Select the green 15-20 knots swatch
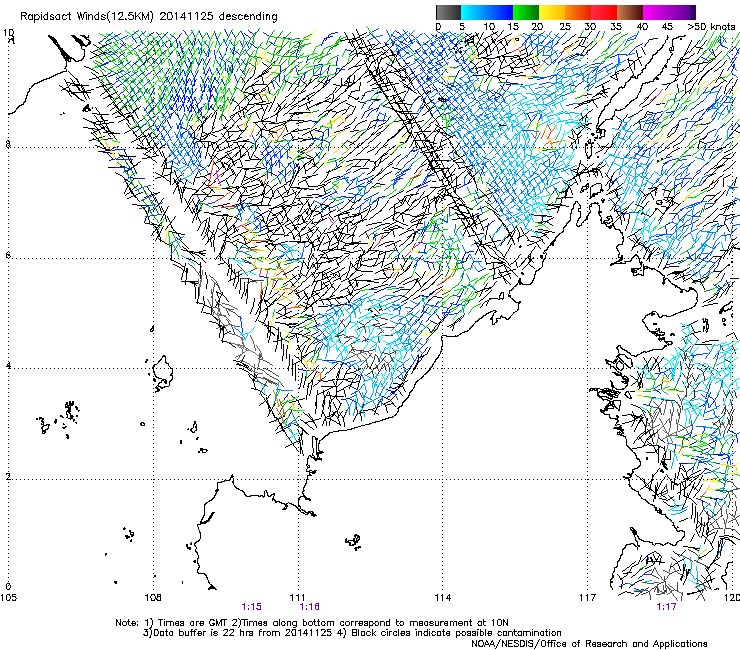This screenshot has height=650, width=740. tap(526, 12)
